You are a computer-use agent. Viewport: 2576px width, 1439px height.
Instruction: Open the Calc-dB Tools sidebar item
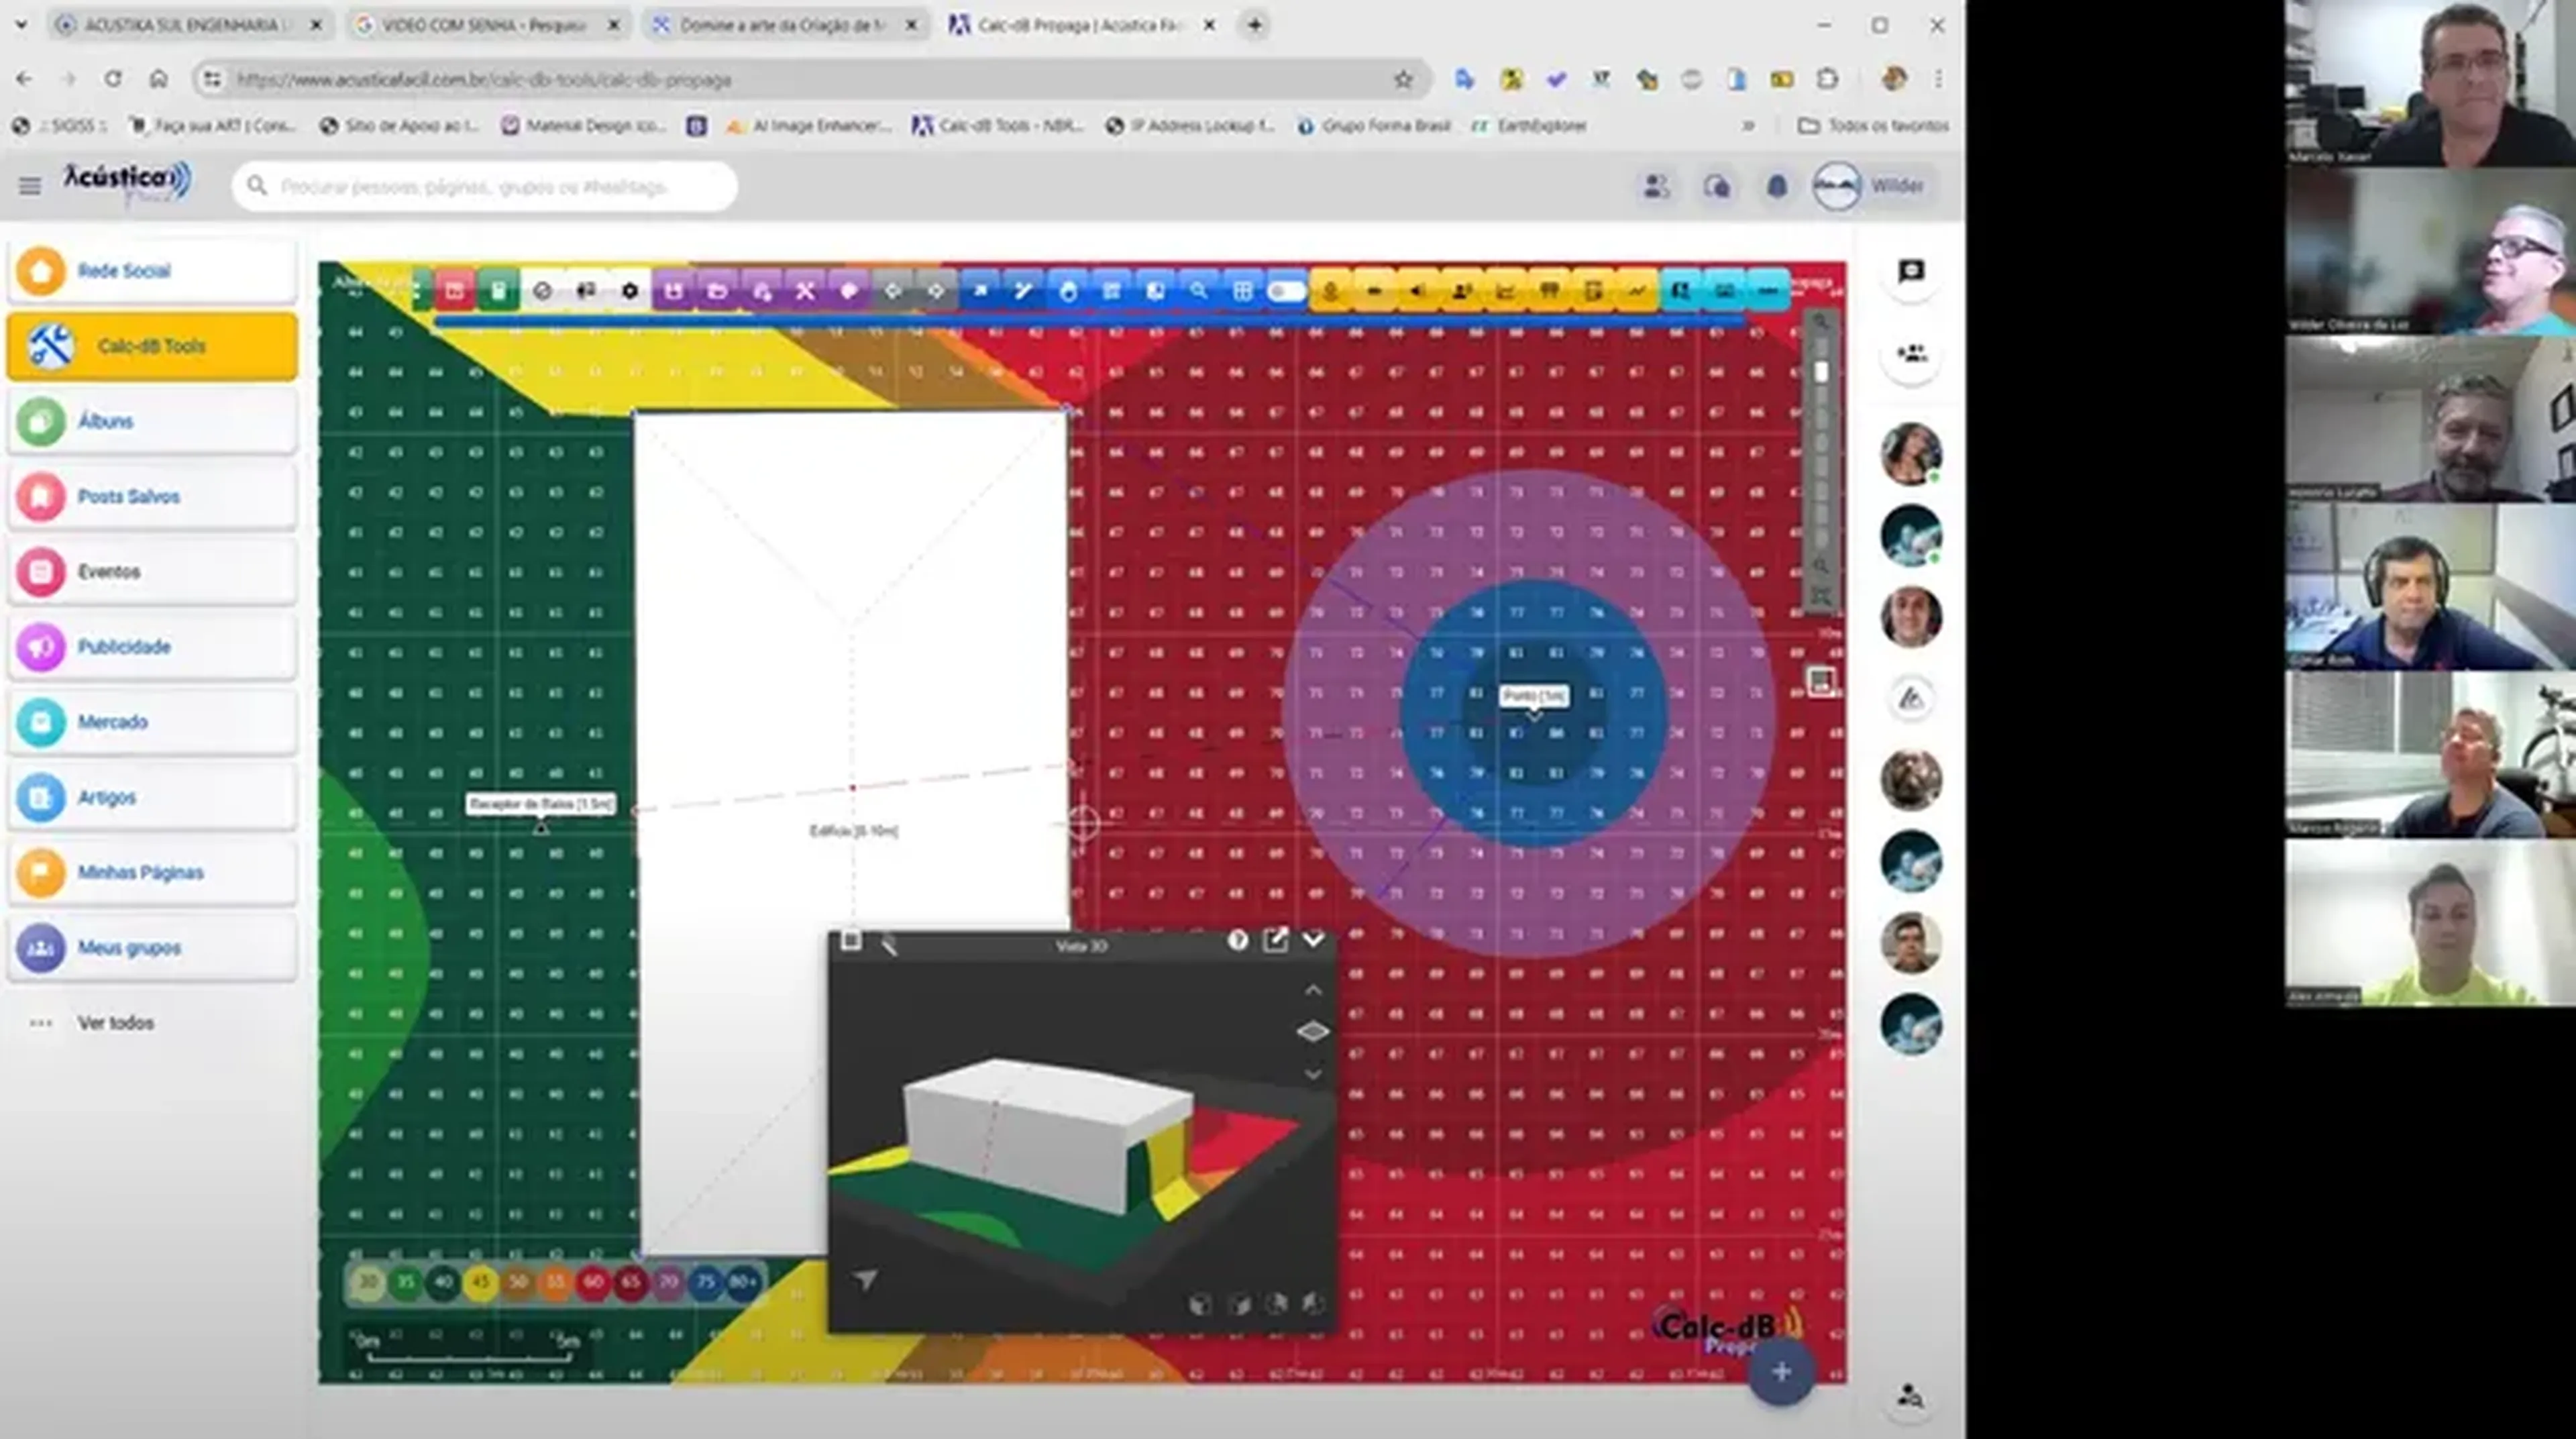(152, 346)
